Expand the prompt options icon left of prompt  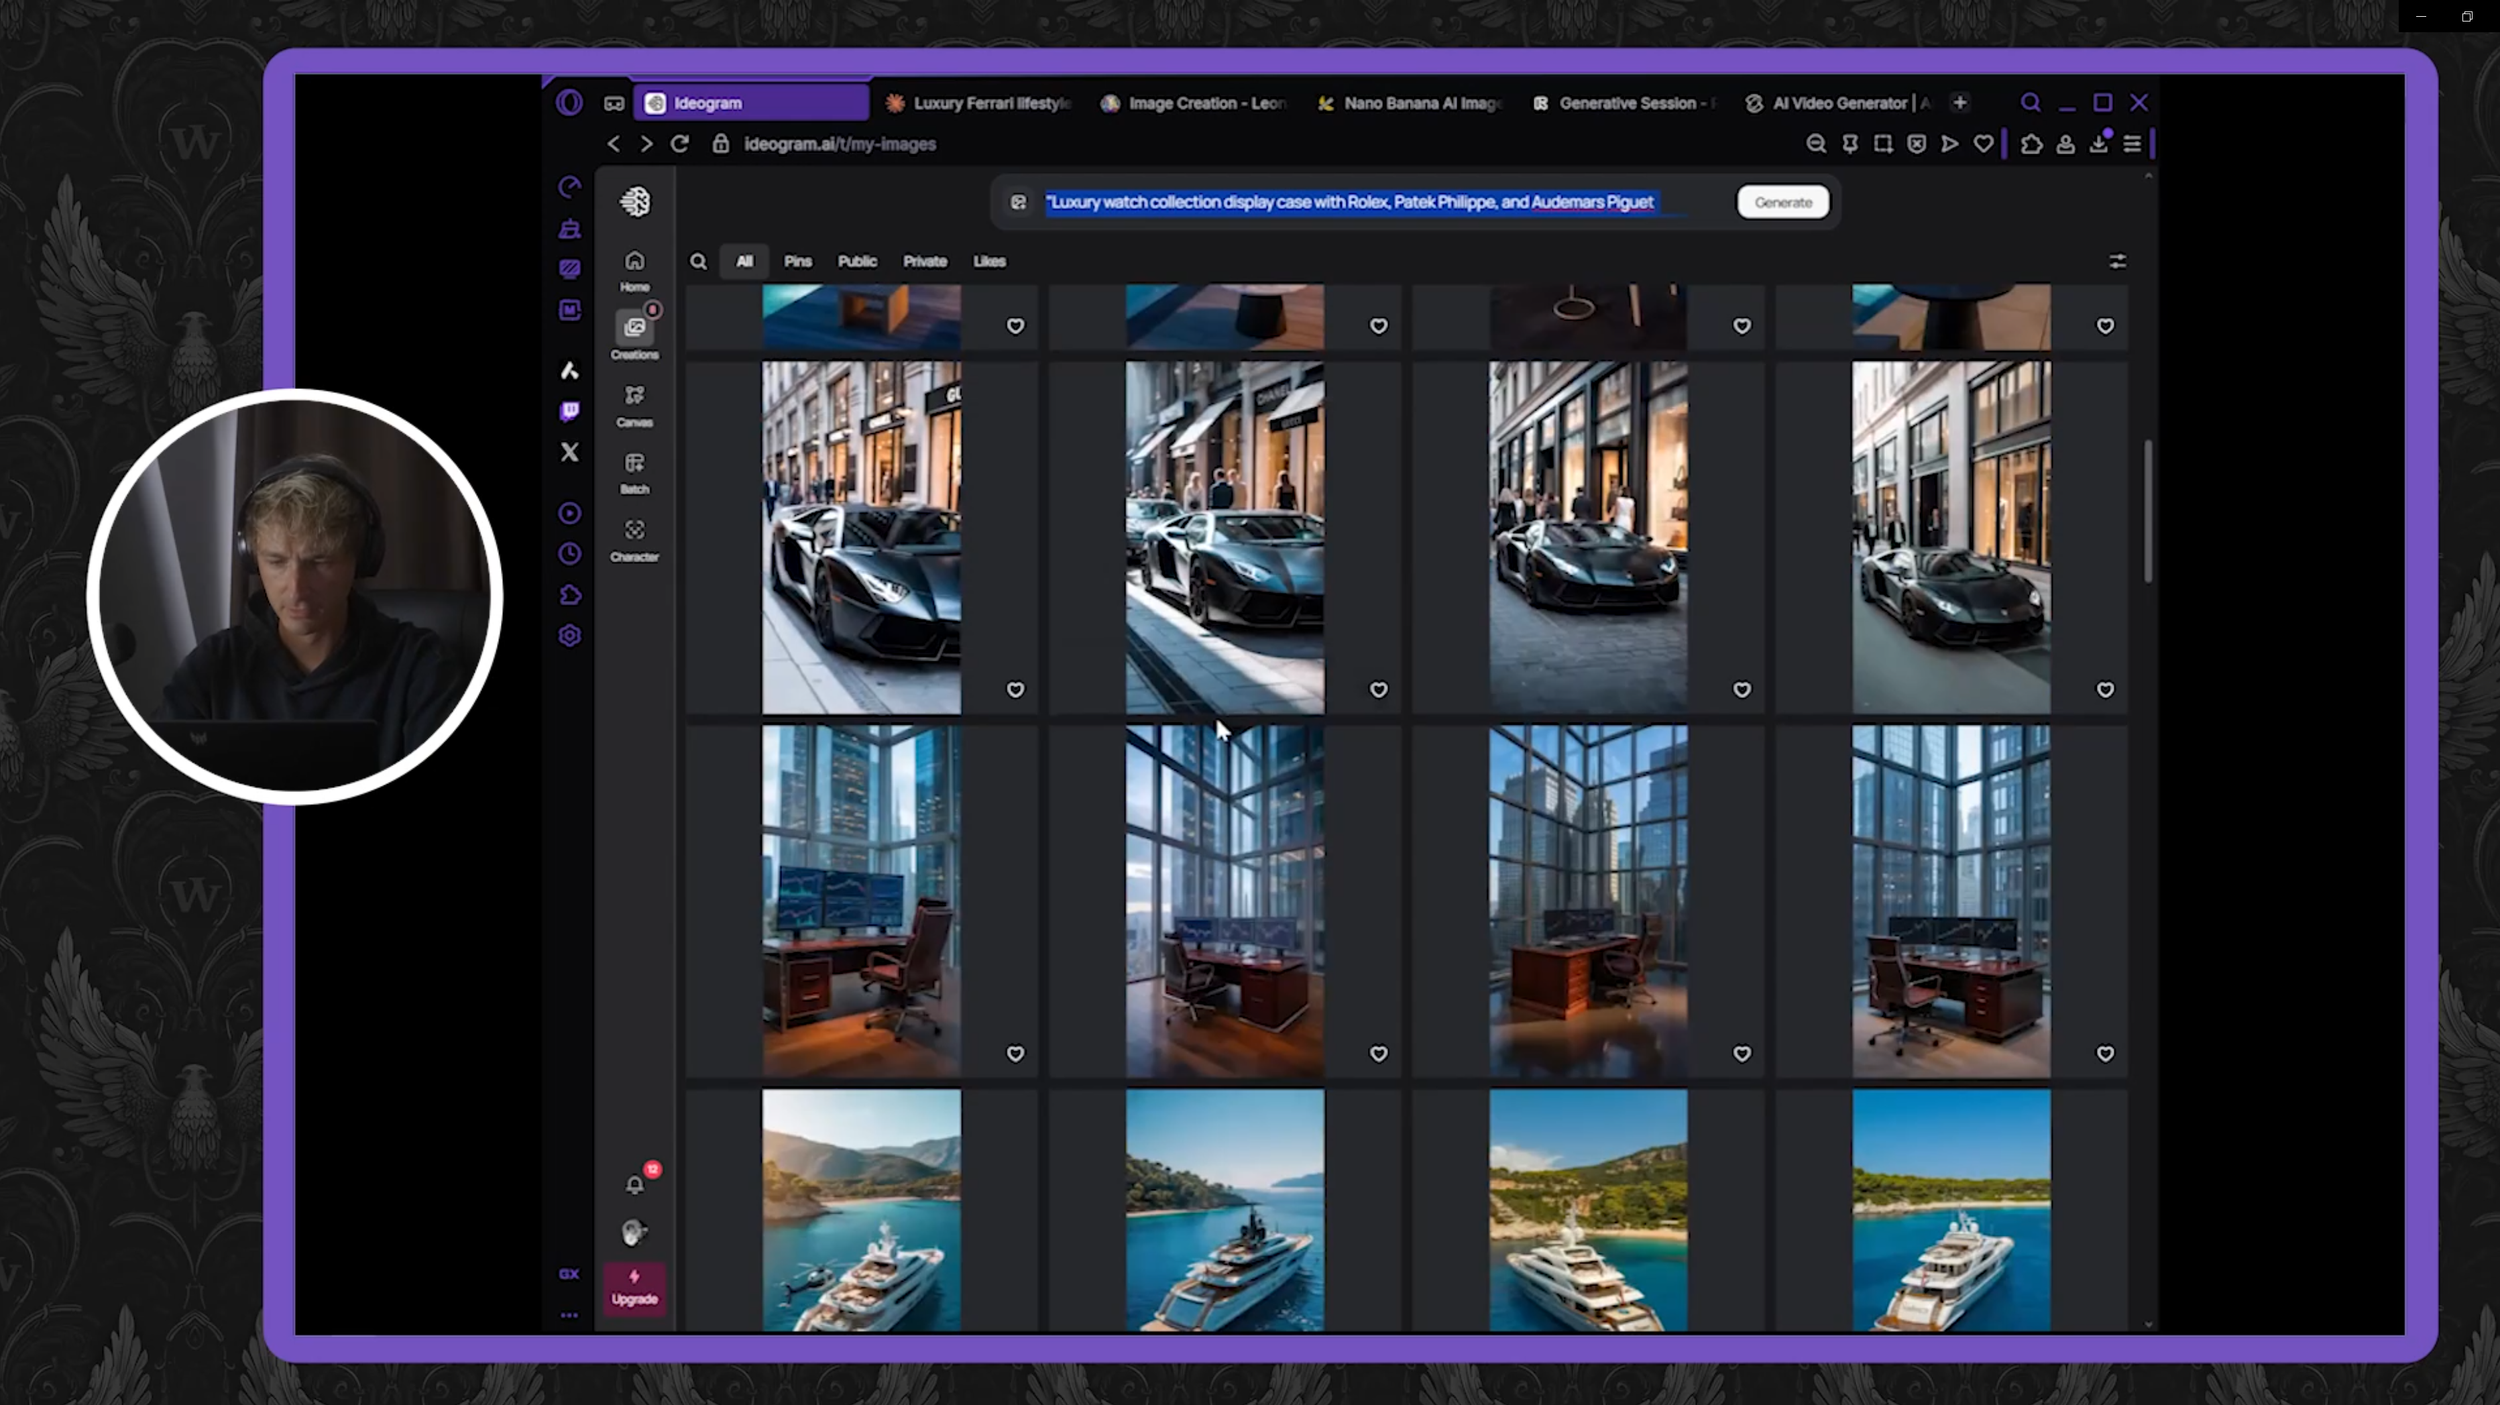pos(1018,202)
